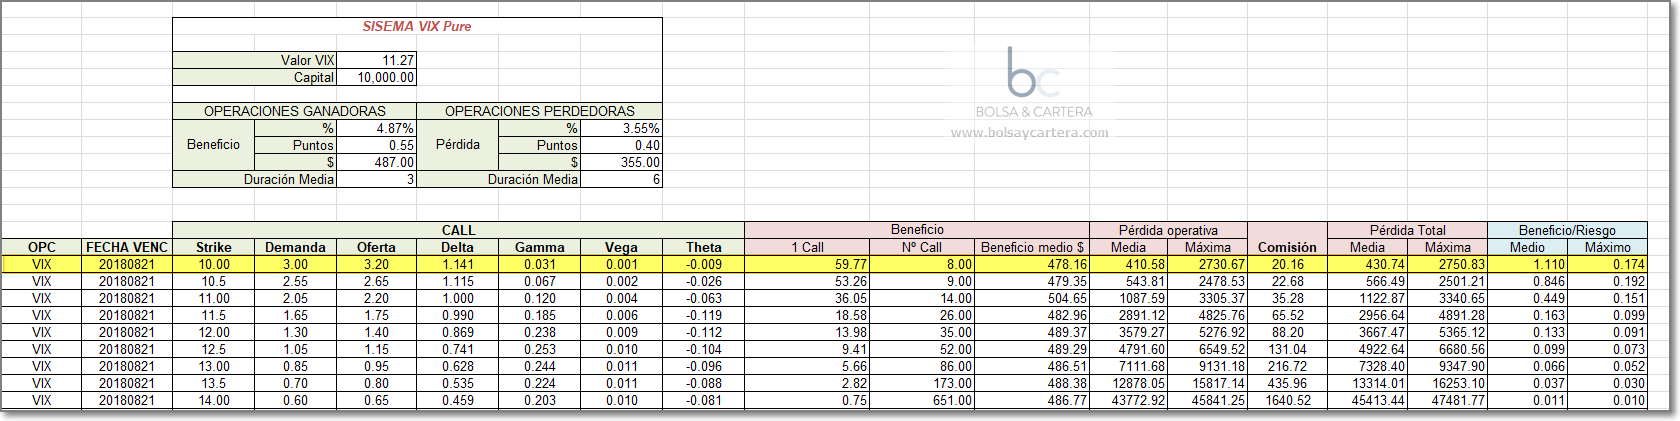
Task: Click the strike 11.5 cell
Action: pos(214,315)
